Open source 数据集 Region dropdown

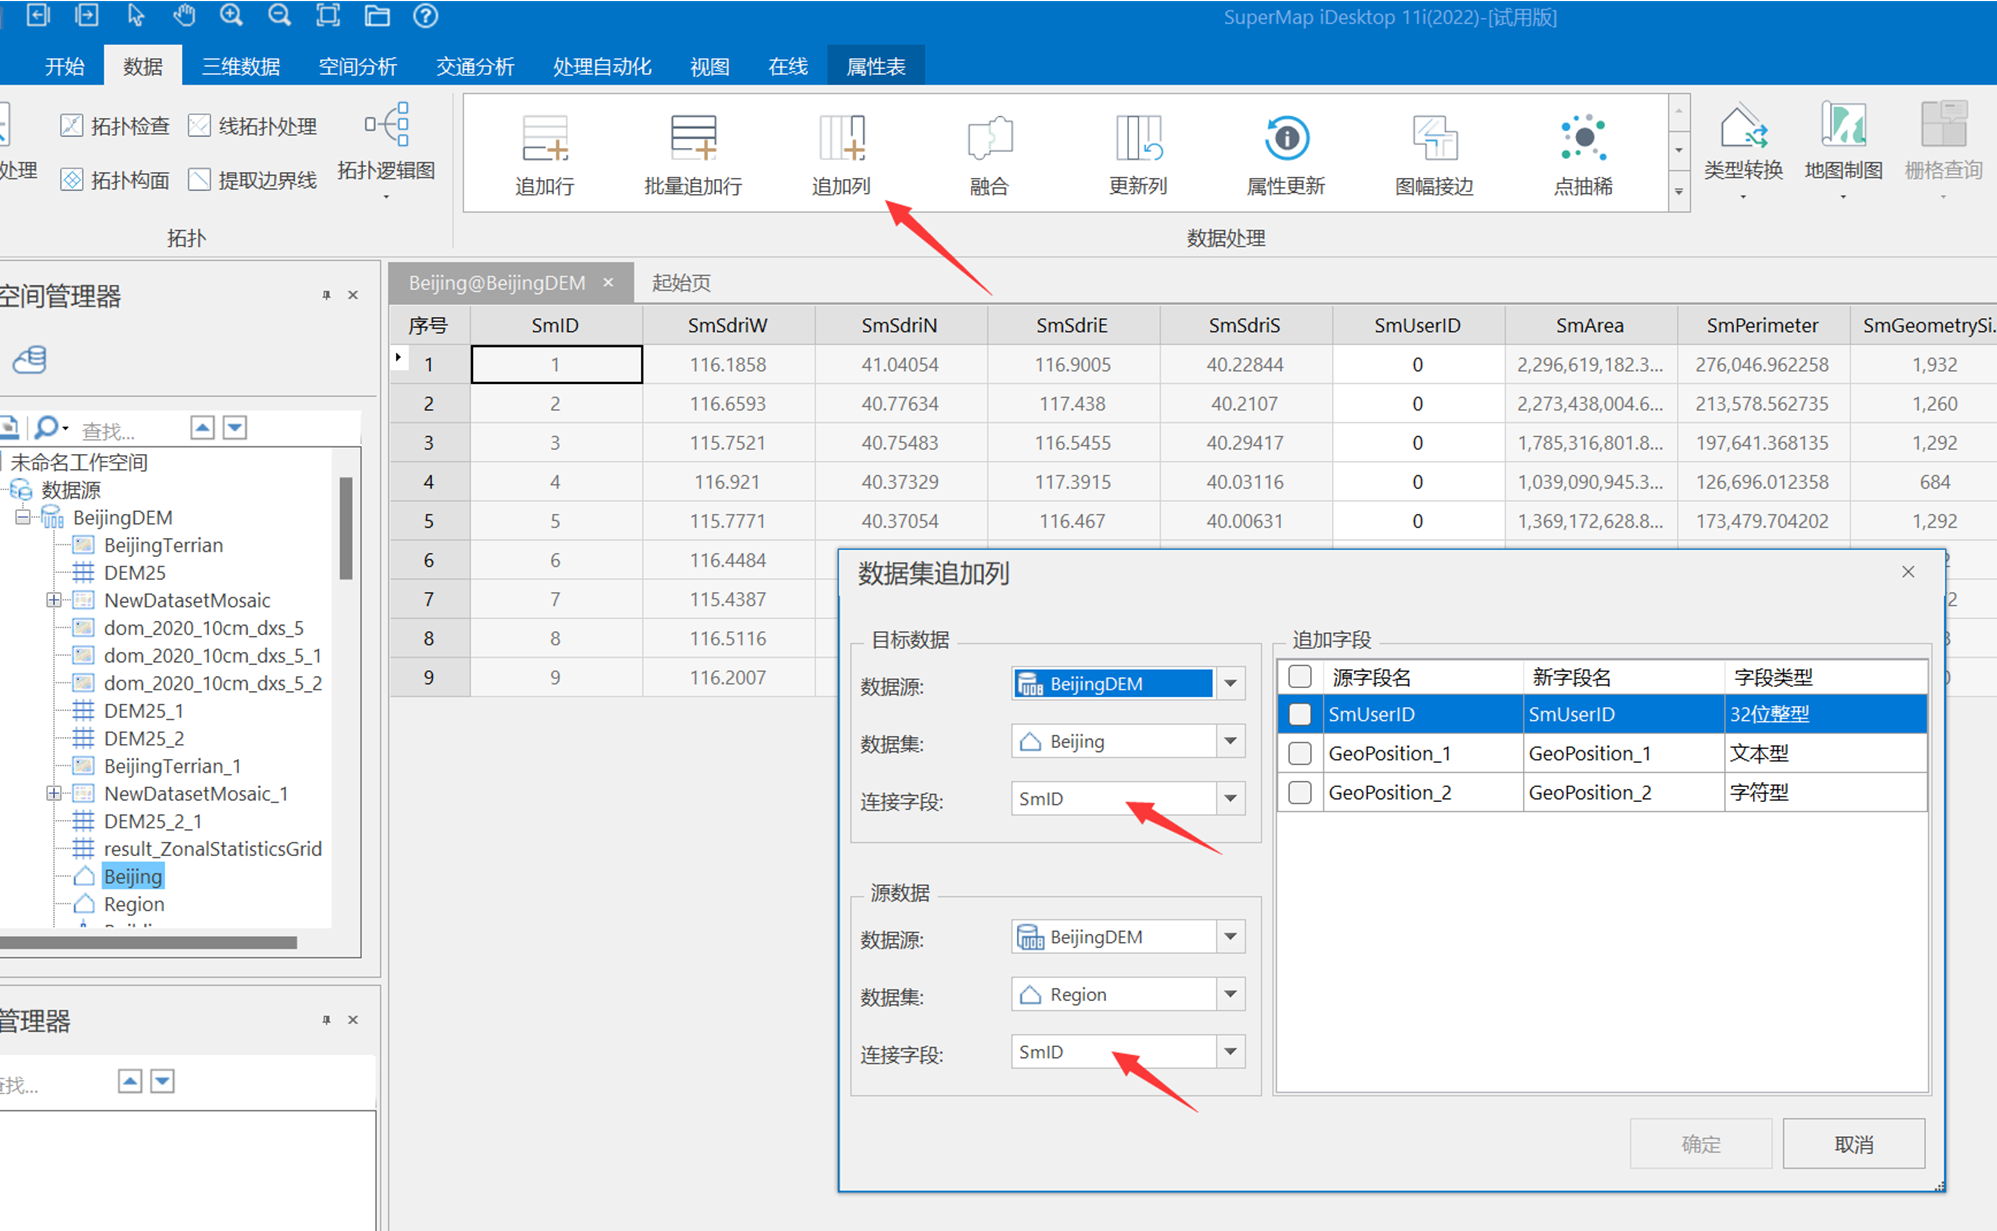point(1230,994)
